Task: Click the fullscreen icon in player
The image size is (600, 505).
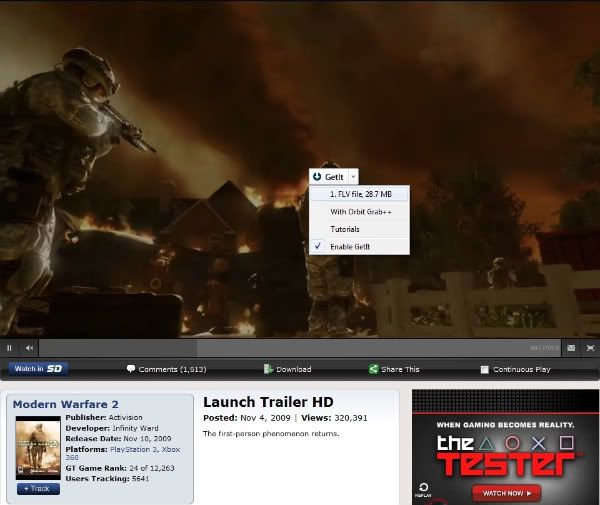Action: (590, 348)
